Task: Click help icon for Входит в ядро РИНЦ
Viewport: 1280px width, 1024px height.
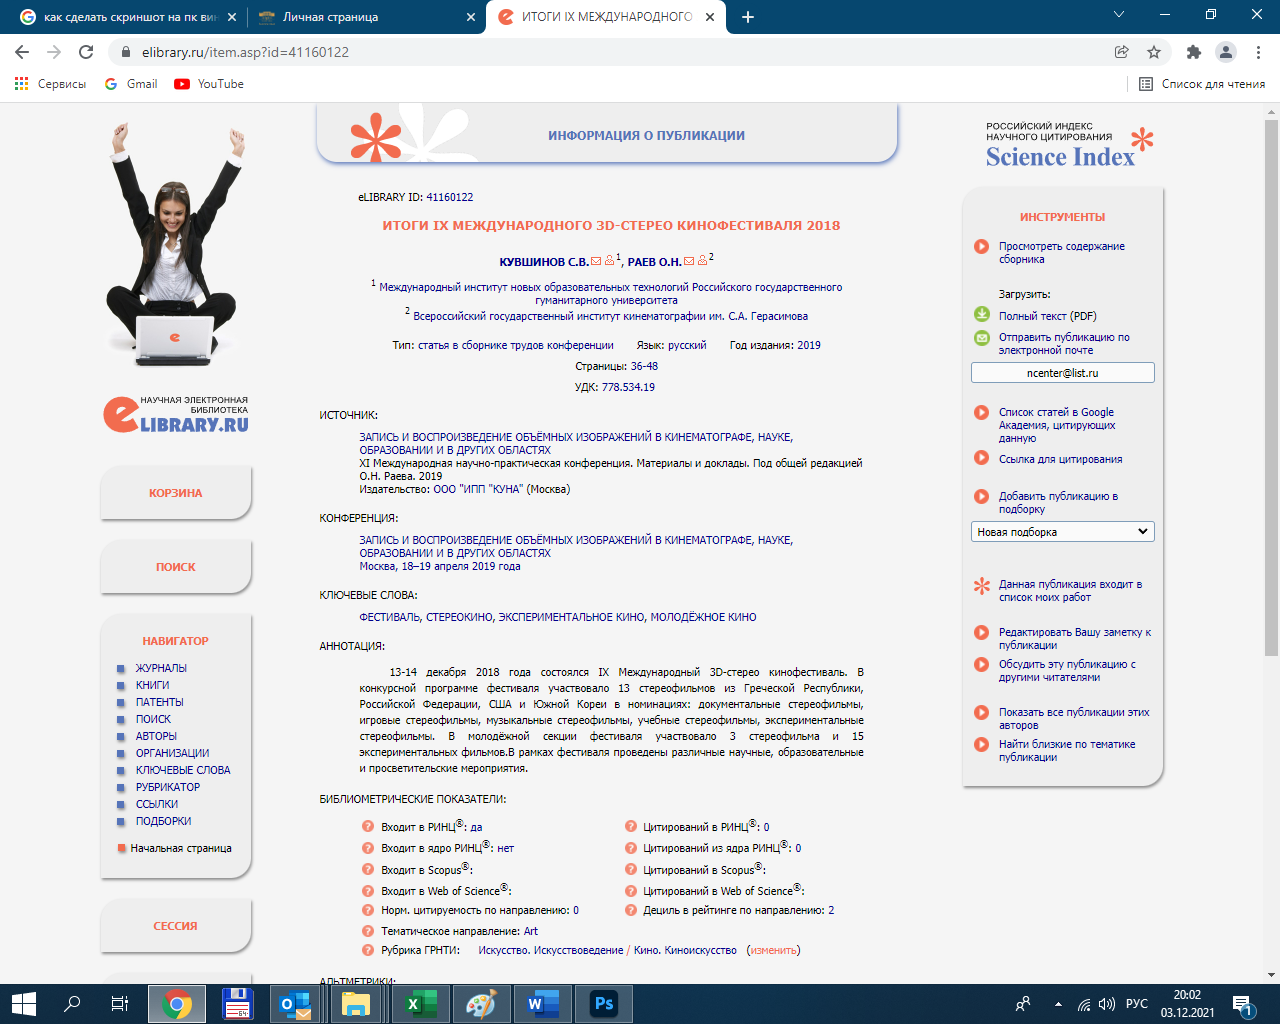Action: click(368, 847)
